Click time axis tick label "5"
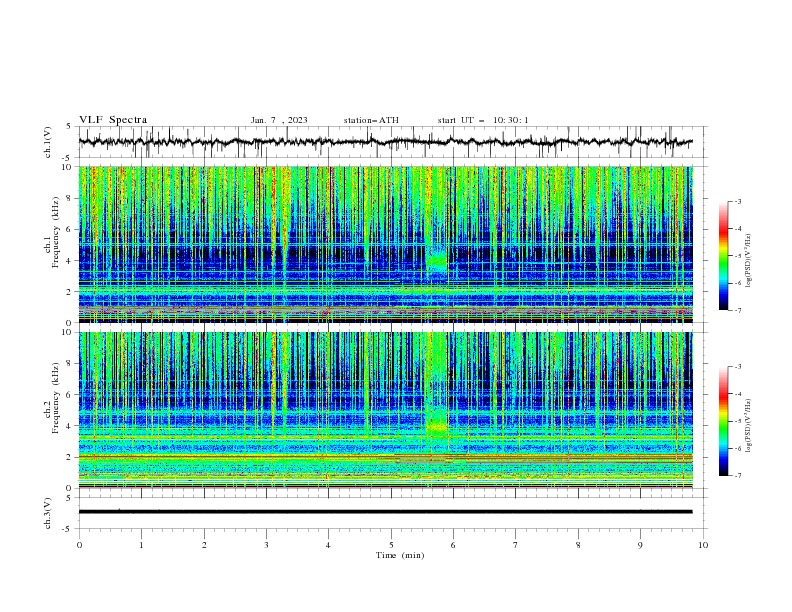 [391, 545]
